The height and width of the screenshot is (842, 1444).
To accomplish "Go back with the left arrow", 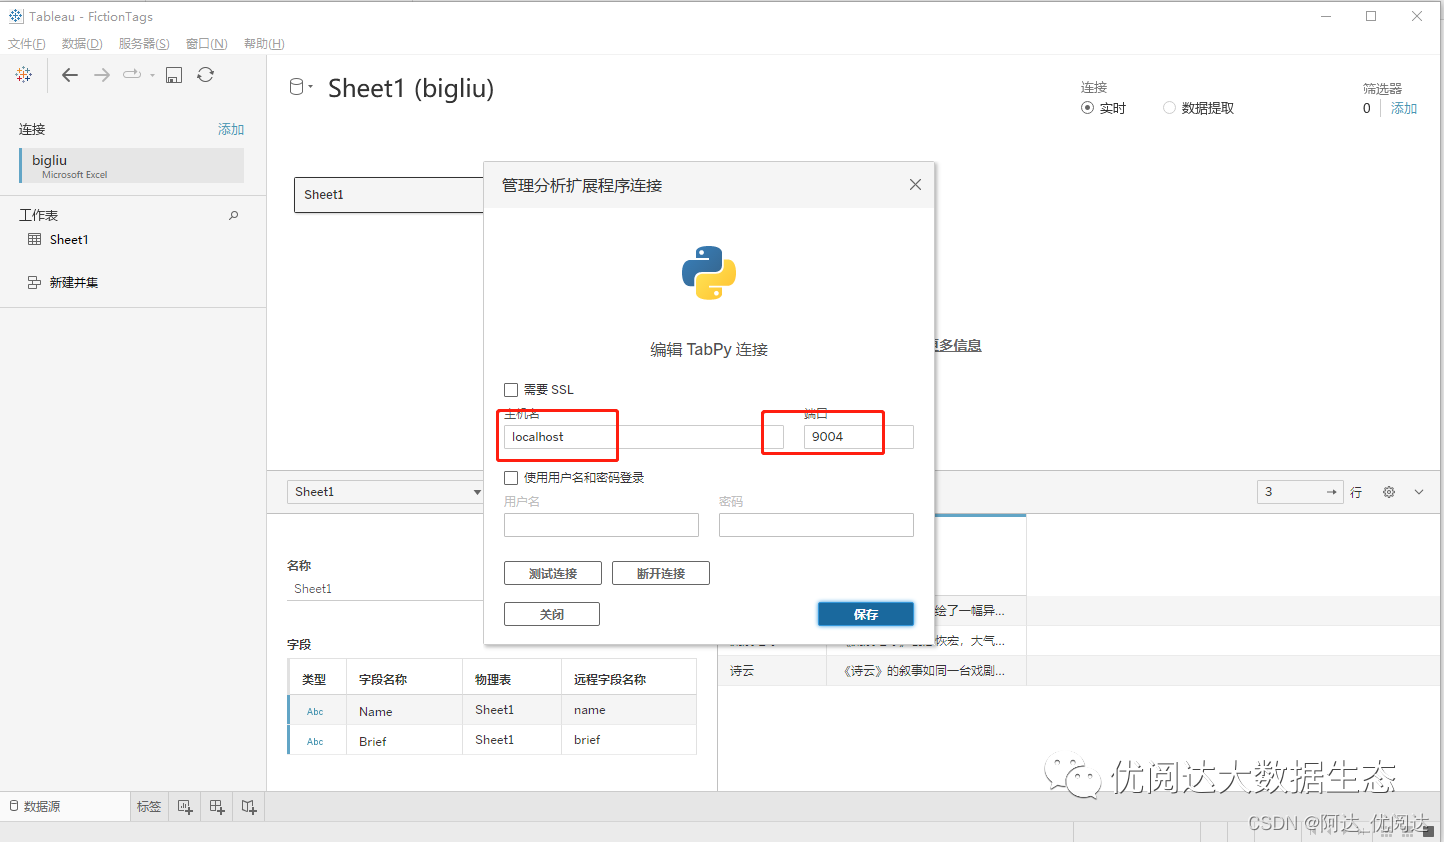I will (70, 75).
